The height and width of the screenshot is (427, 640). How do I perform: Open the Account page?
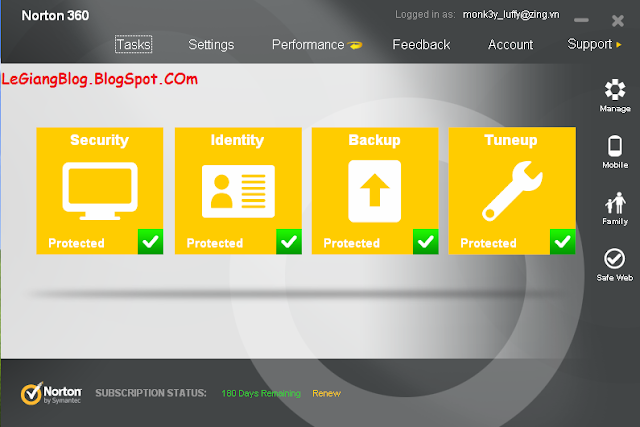pos(511,44)
